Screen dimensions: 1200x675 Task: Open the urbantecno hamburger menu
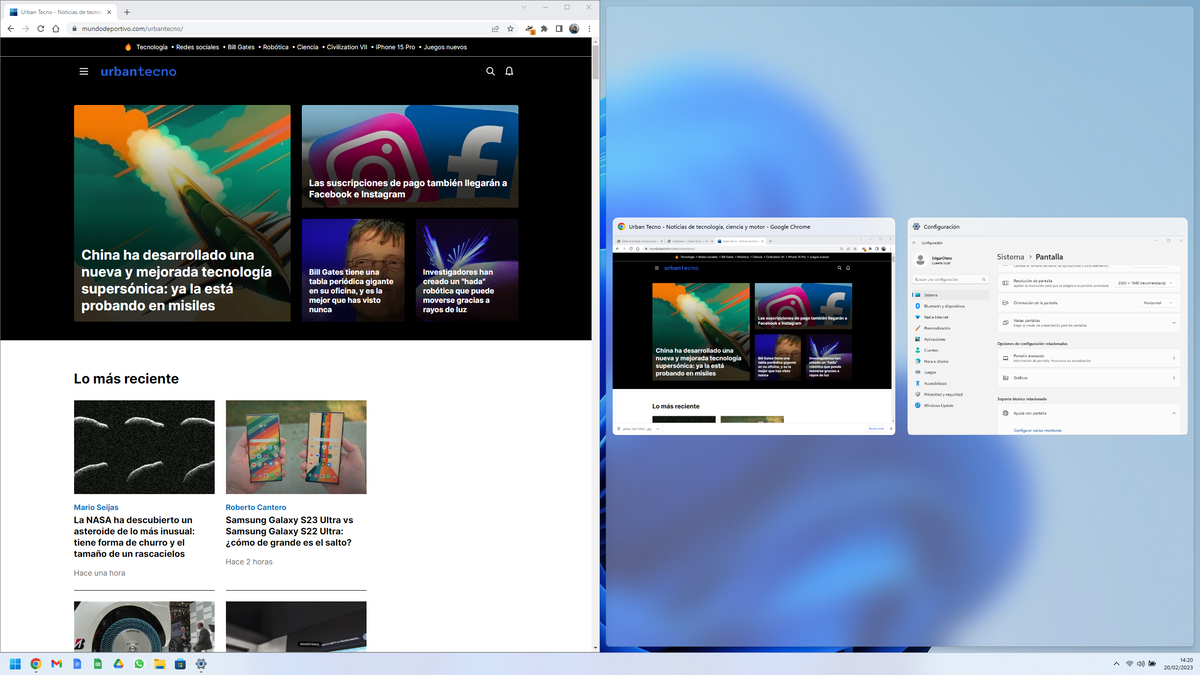pos(84,71)
